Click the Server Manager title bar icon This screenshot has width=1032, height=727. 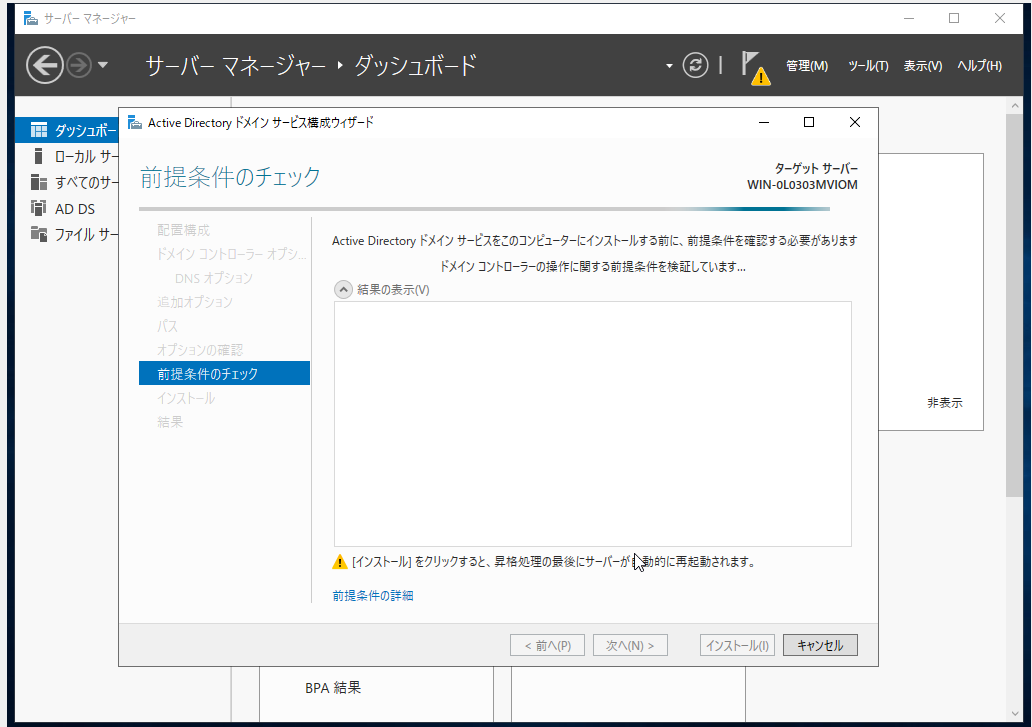[x=31, y=18]
